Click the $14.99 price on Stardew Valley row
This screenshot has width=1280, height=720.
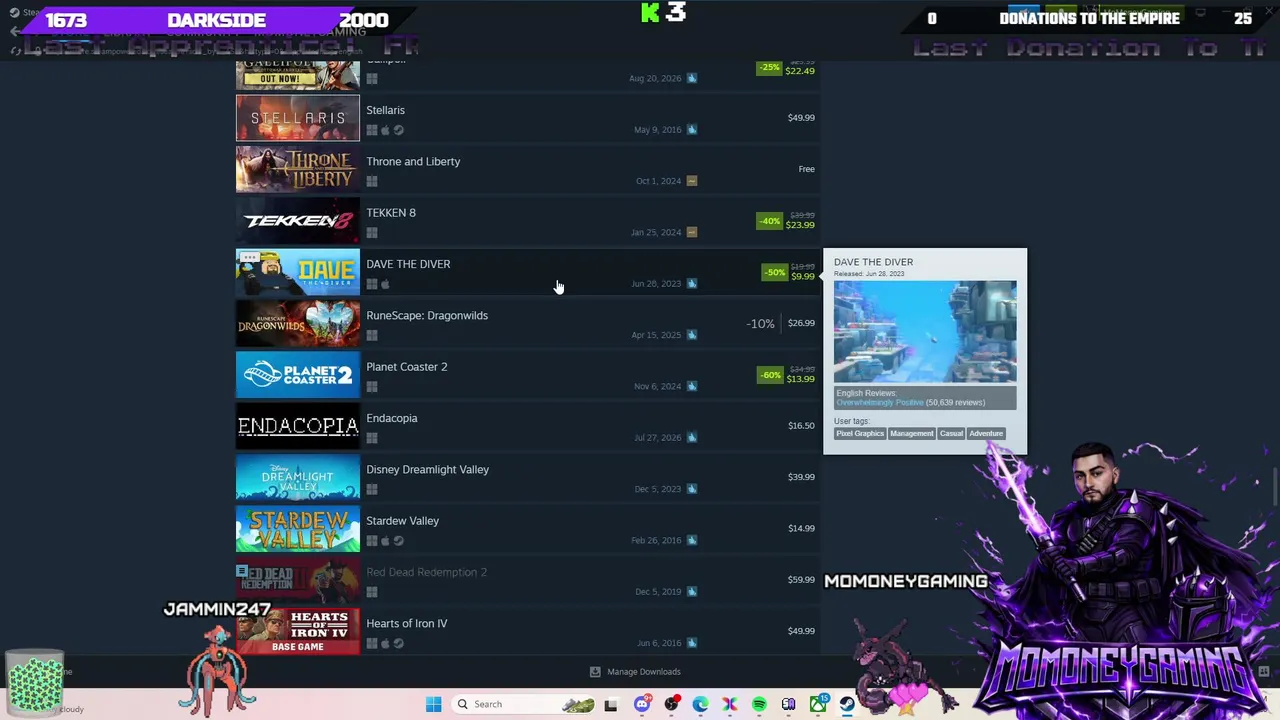[x=801, y=529]
